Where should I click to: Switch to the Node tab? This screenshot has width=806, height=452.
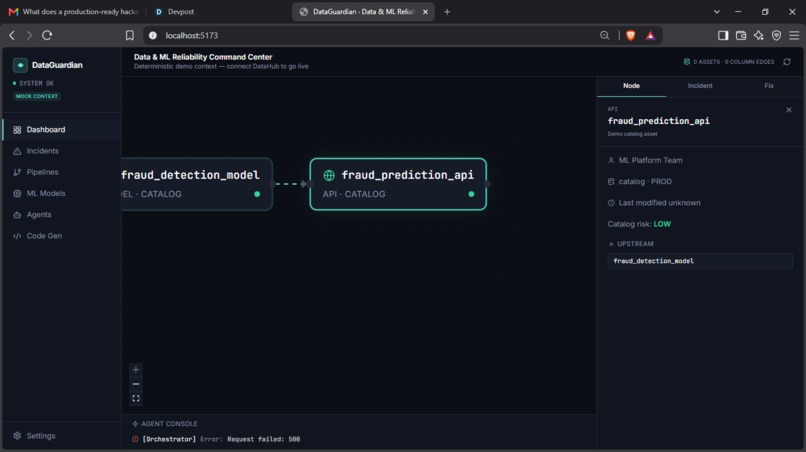(631, 86)
